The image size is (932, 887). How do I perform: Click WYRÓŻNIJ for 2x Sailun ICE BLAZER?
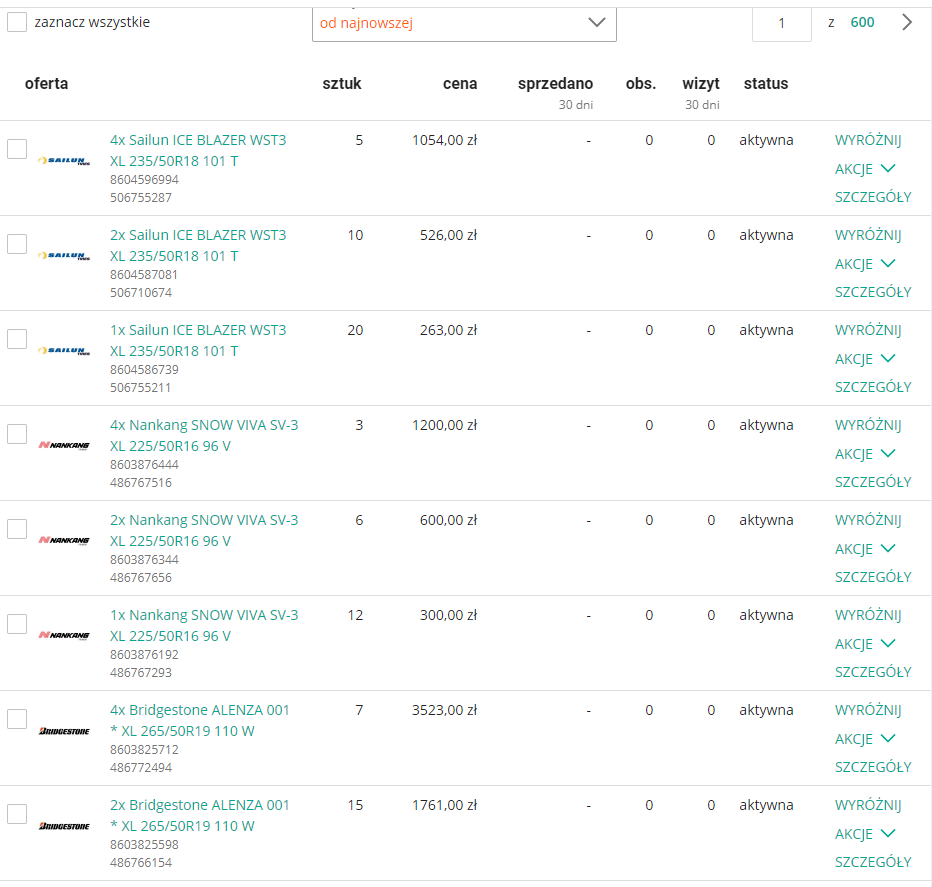click(x=868, y=236)
